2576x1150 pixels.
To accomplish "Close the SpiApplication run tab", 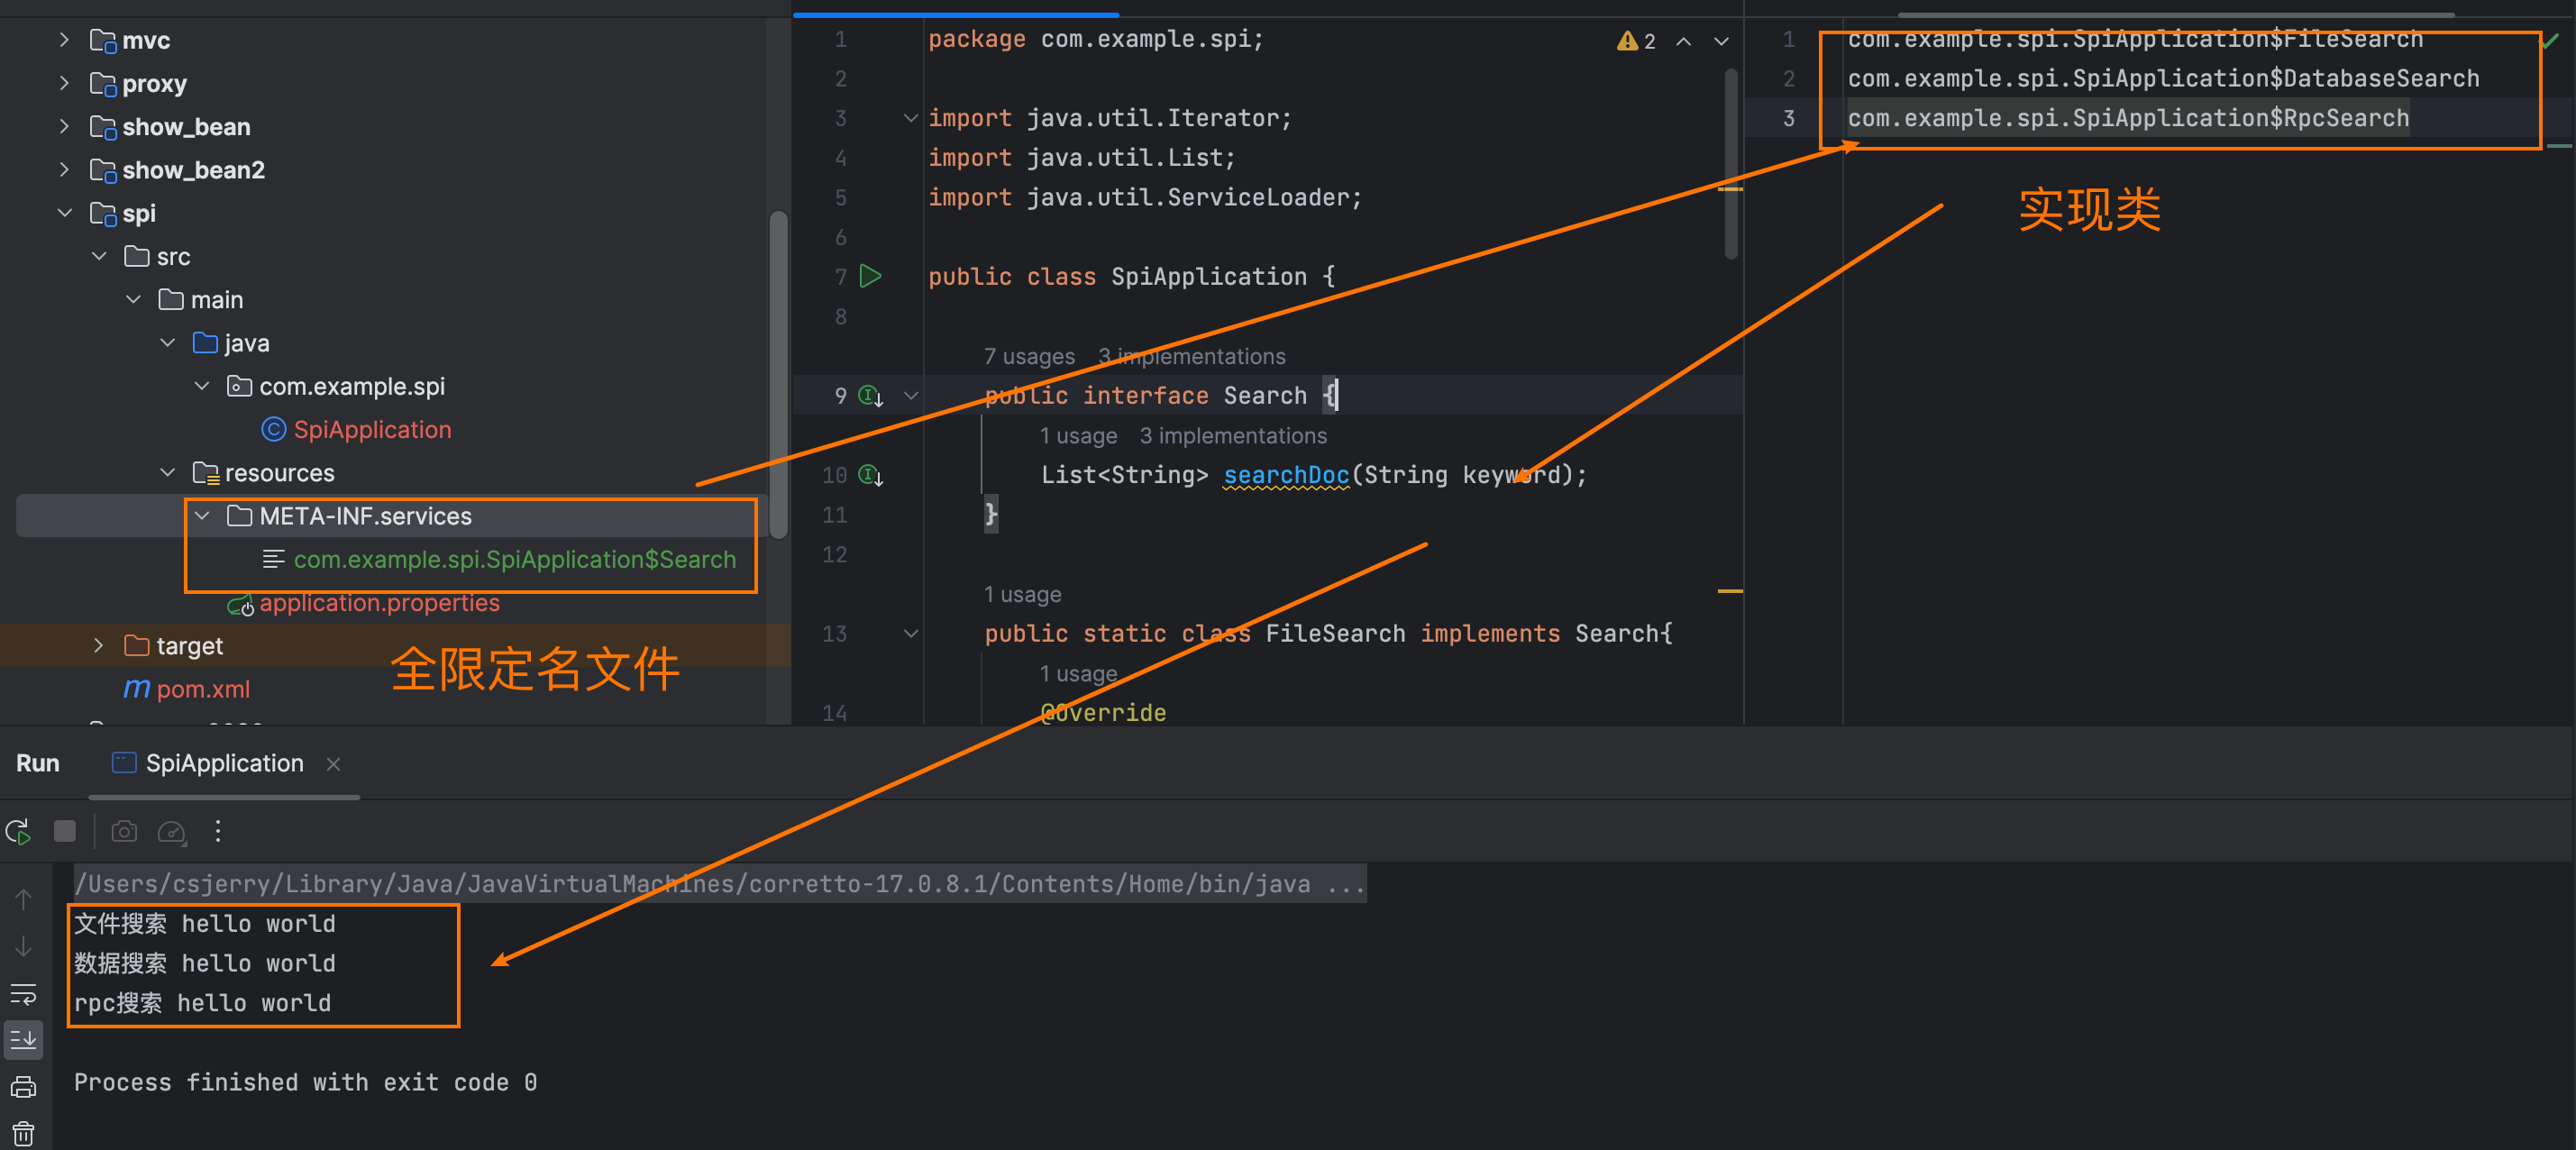I will 334,764.
